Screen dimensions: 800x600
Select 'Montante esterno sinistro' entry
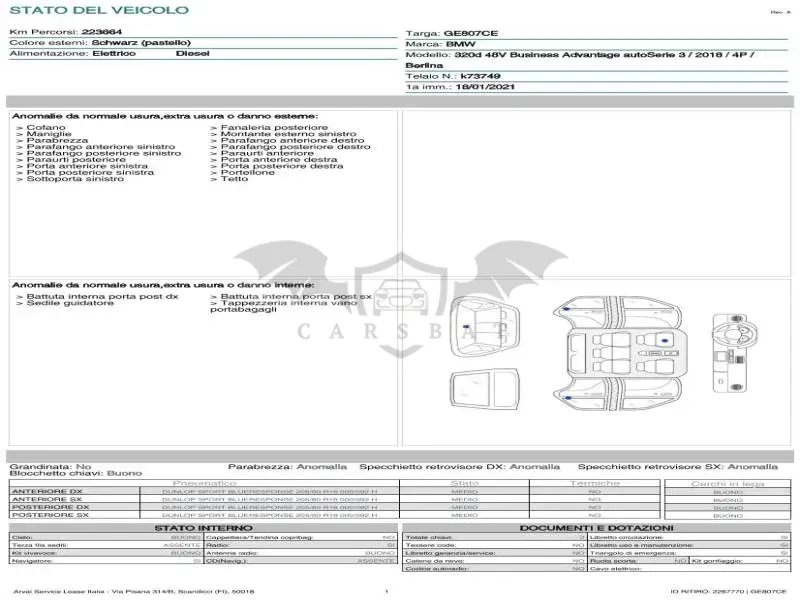coord(288,134)
